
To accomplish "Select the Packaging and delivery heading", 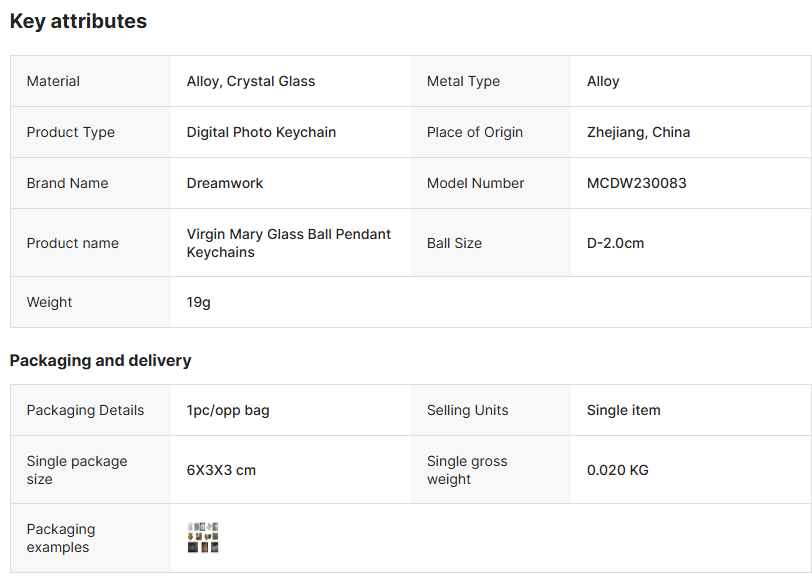I will [100, 360].
